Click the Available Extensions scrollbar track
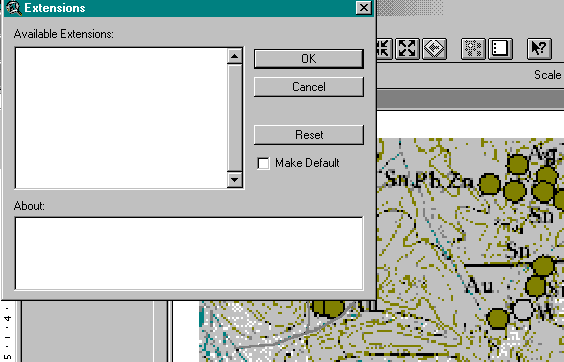 tap(235, 118)
